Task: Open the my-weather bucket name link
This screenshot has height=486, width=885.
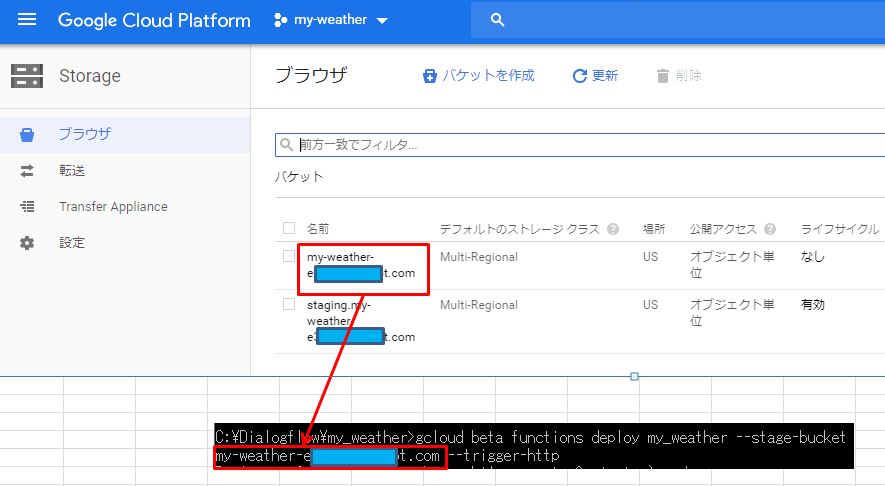Action: click(x=361, y=265)
